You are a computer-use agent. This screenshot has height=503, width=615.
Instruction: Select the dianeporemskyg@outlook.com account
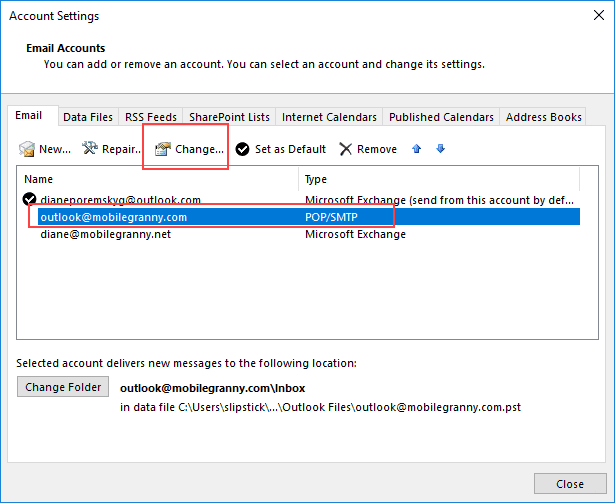coord(121,200)
